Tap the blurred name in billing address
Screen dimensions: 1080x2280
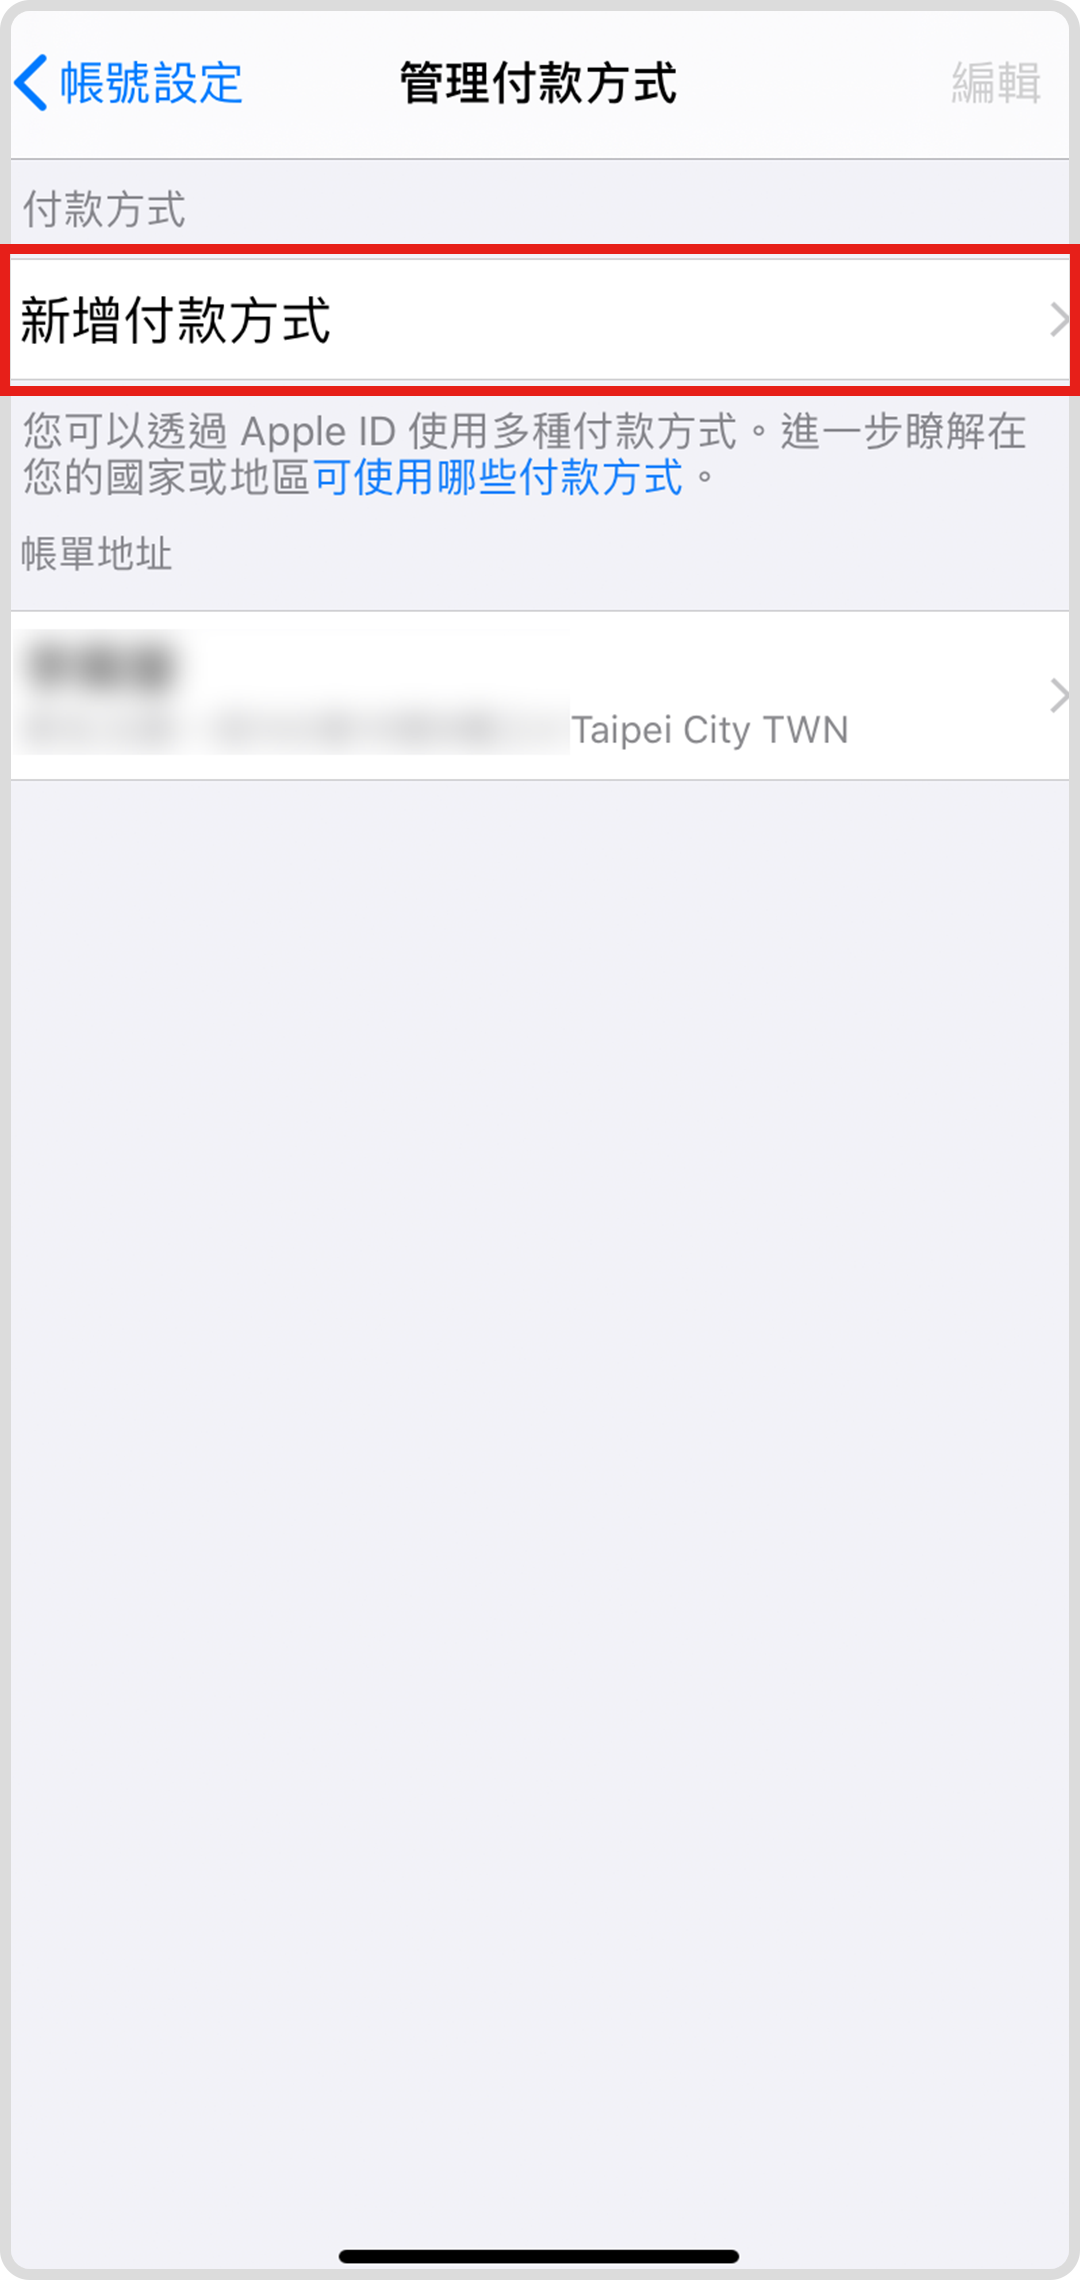[100, 665]
